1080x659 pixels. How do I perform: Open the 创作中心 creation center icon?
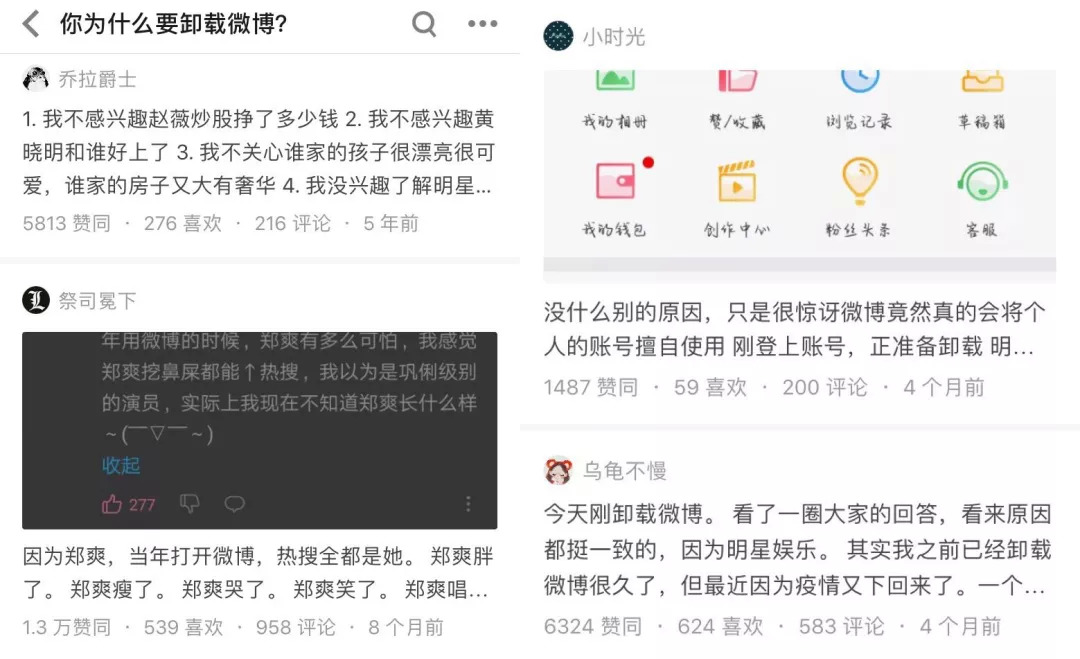(x=737, y=181)
